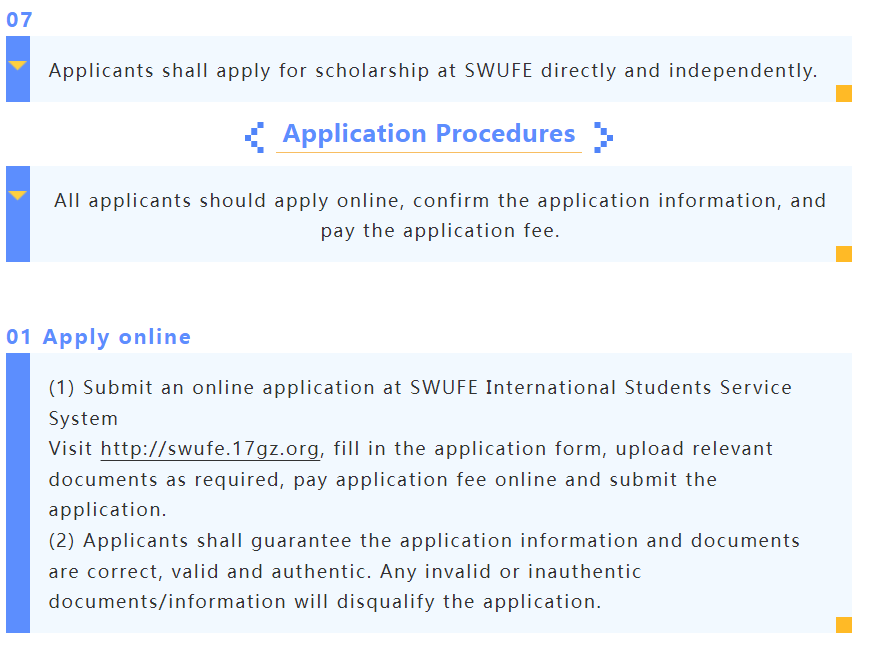This screenshot has height=651, width=875.
Task: Select the 'Application Procedures' heading
Action: [429, 134]
